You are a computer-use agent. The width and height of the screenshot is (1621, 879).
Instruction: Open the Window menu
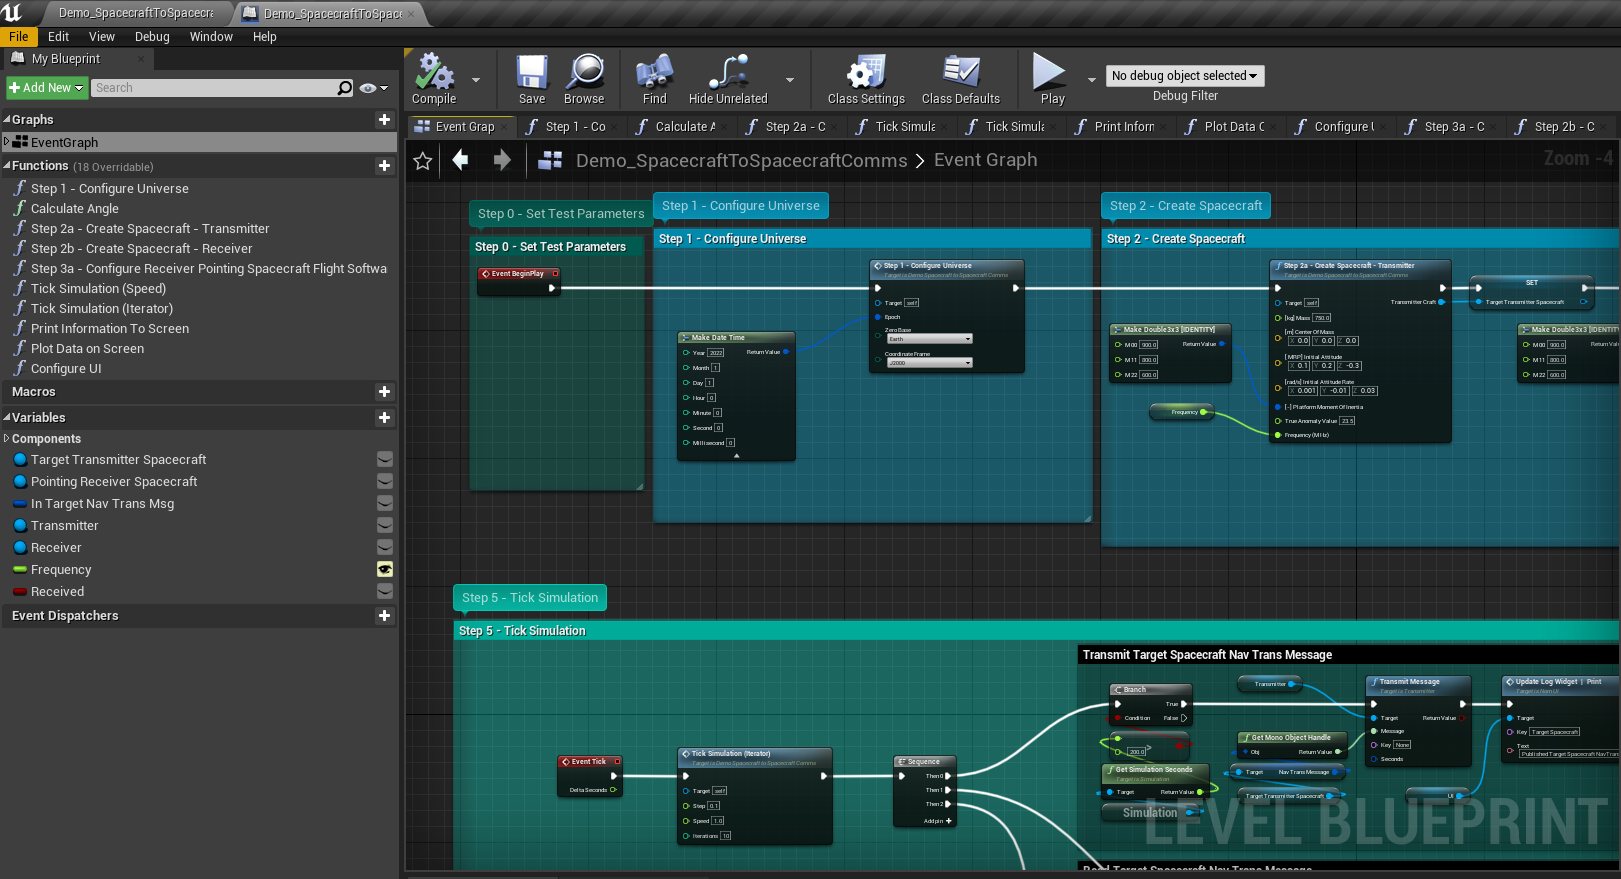[x=211, y=36]
